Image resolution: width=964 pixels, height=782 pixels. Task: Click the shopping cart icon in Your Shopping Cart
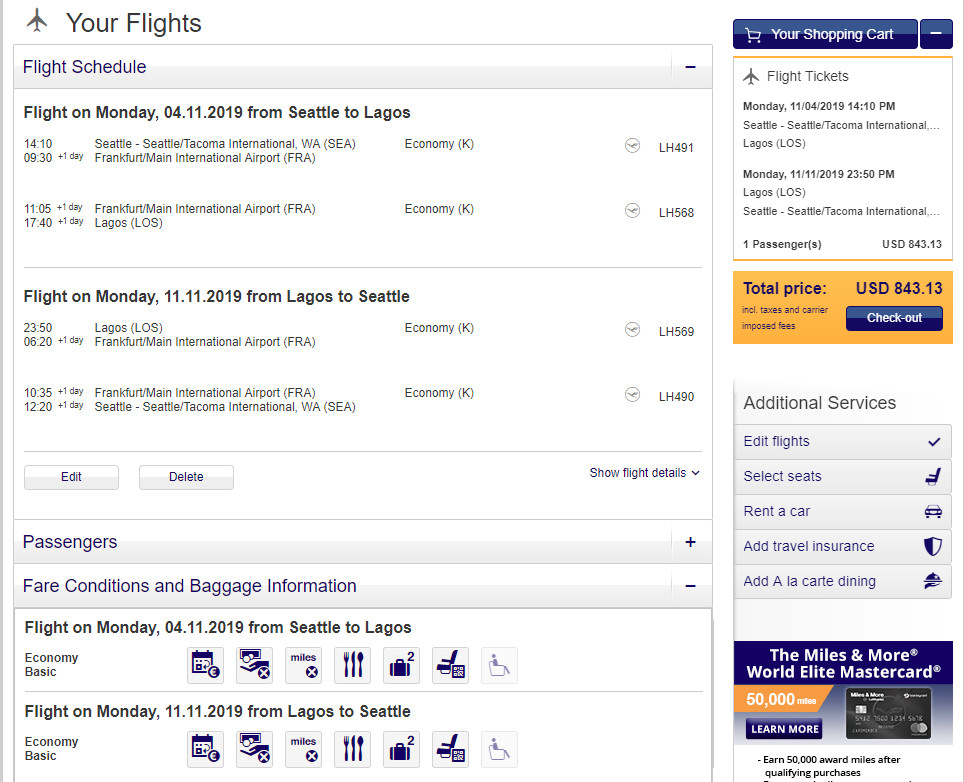pos(753,35)
